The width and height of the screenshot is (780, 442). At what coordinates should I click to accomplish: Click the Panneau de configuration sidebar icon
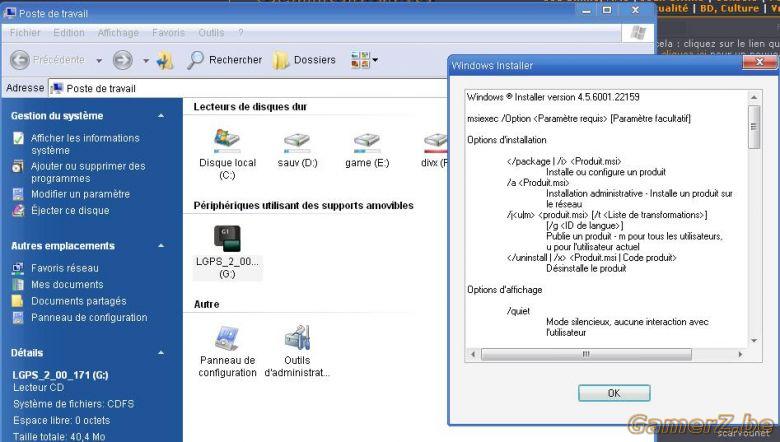18,317
